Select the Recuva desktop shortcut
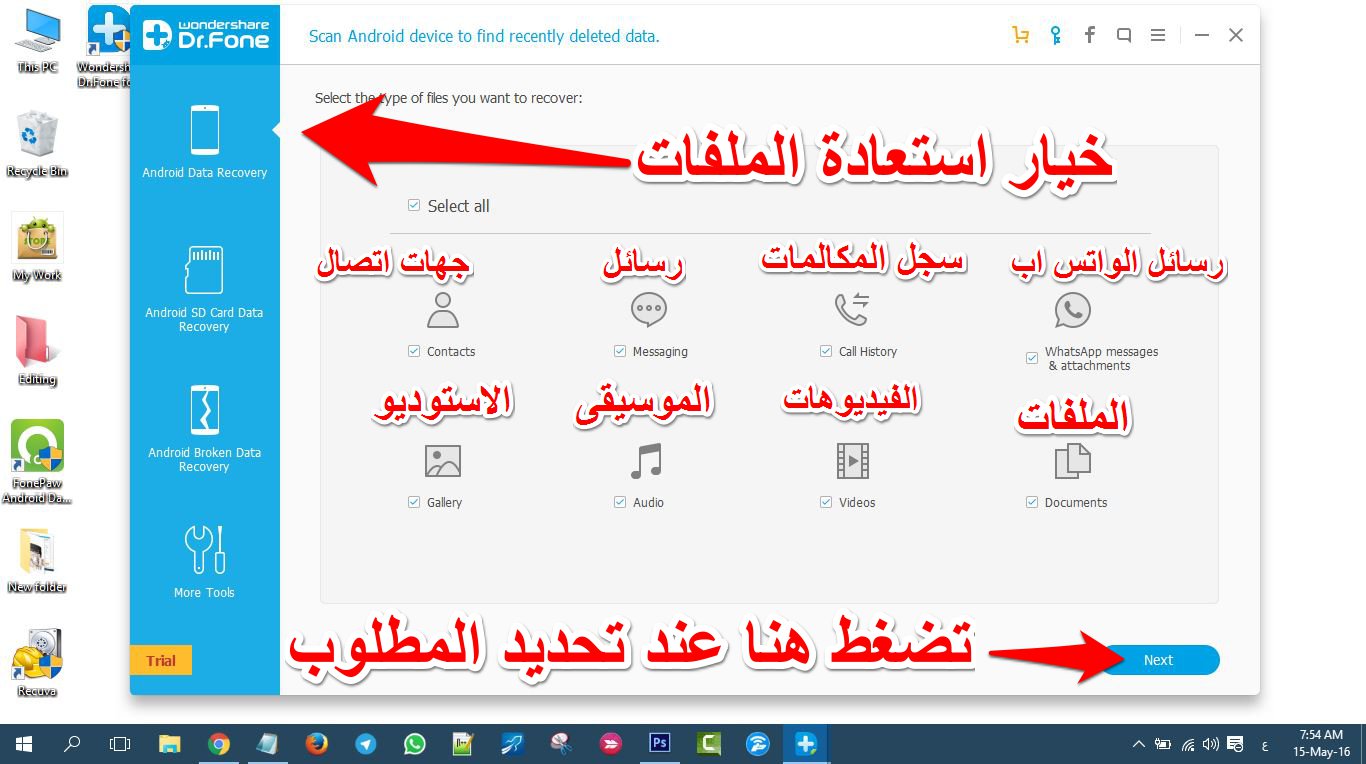 point(37,663)
